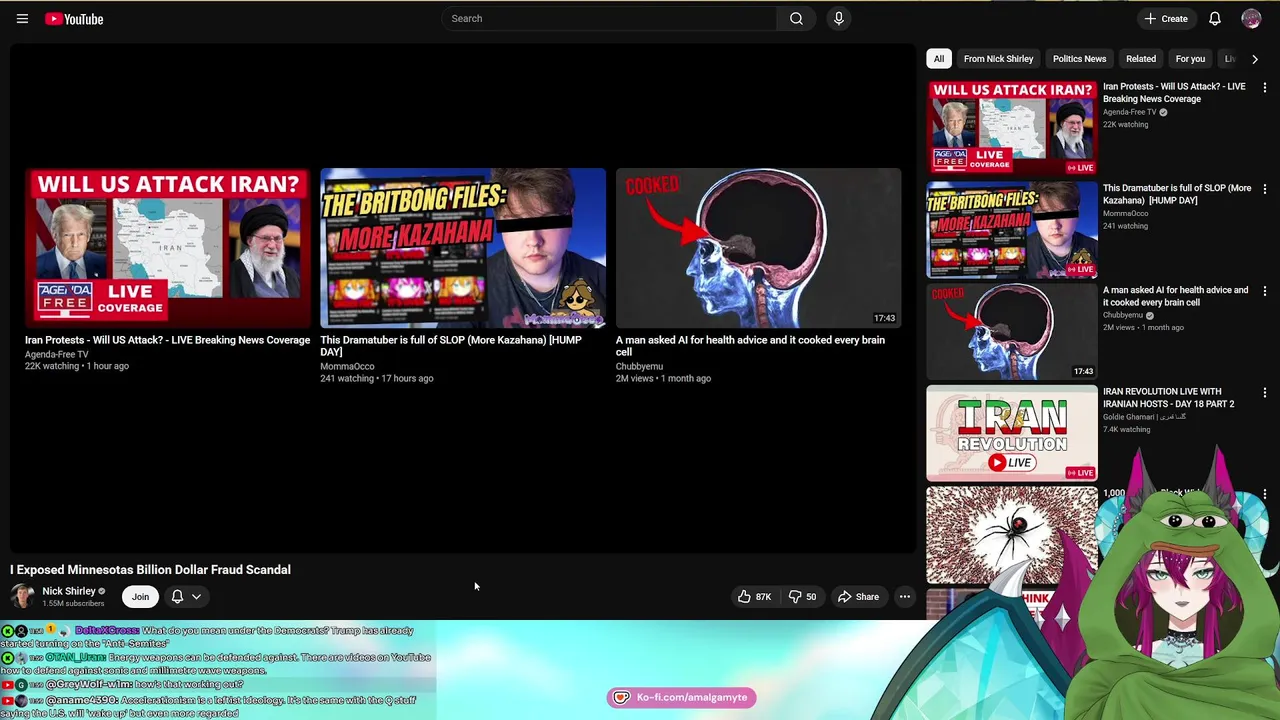Open the Create menu
Viewport: 1280px width, 720px height.
[x=1166, y=18]
